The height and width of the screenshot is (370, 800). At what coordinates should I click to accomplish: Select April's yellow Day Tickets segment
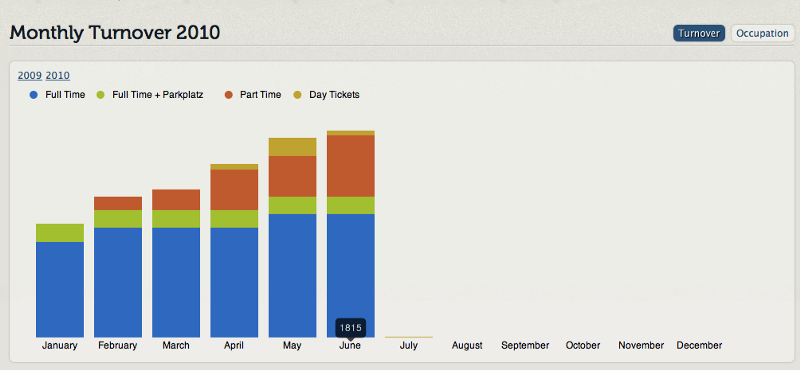[x=234, y=167]
